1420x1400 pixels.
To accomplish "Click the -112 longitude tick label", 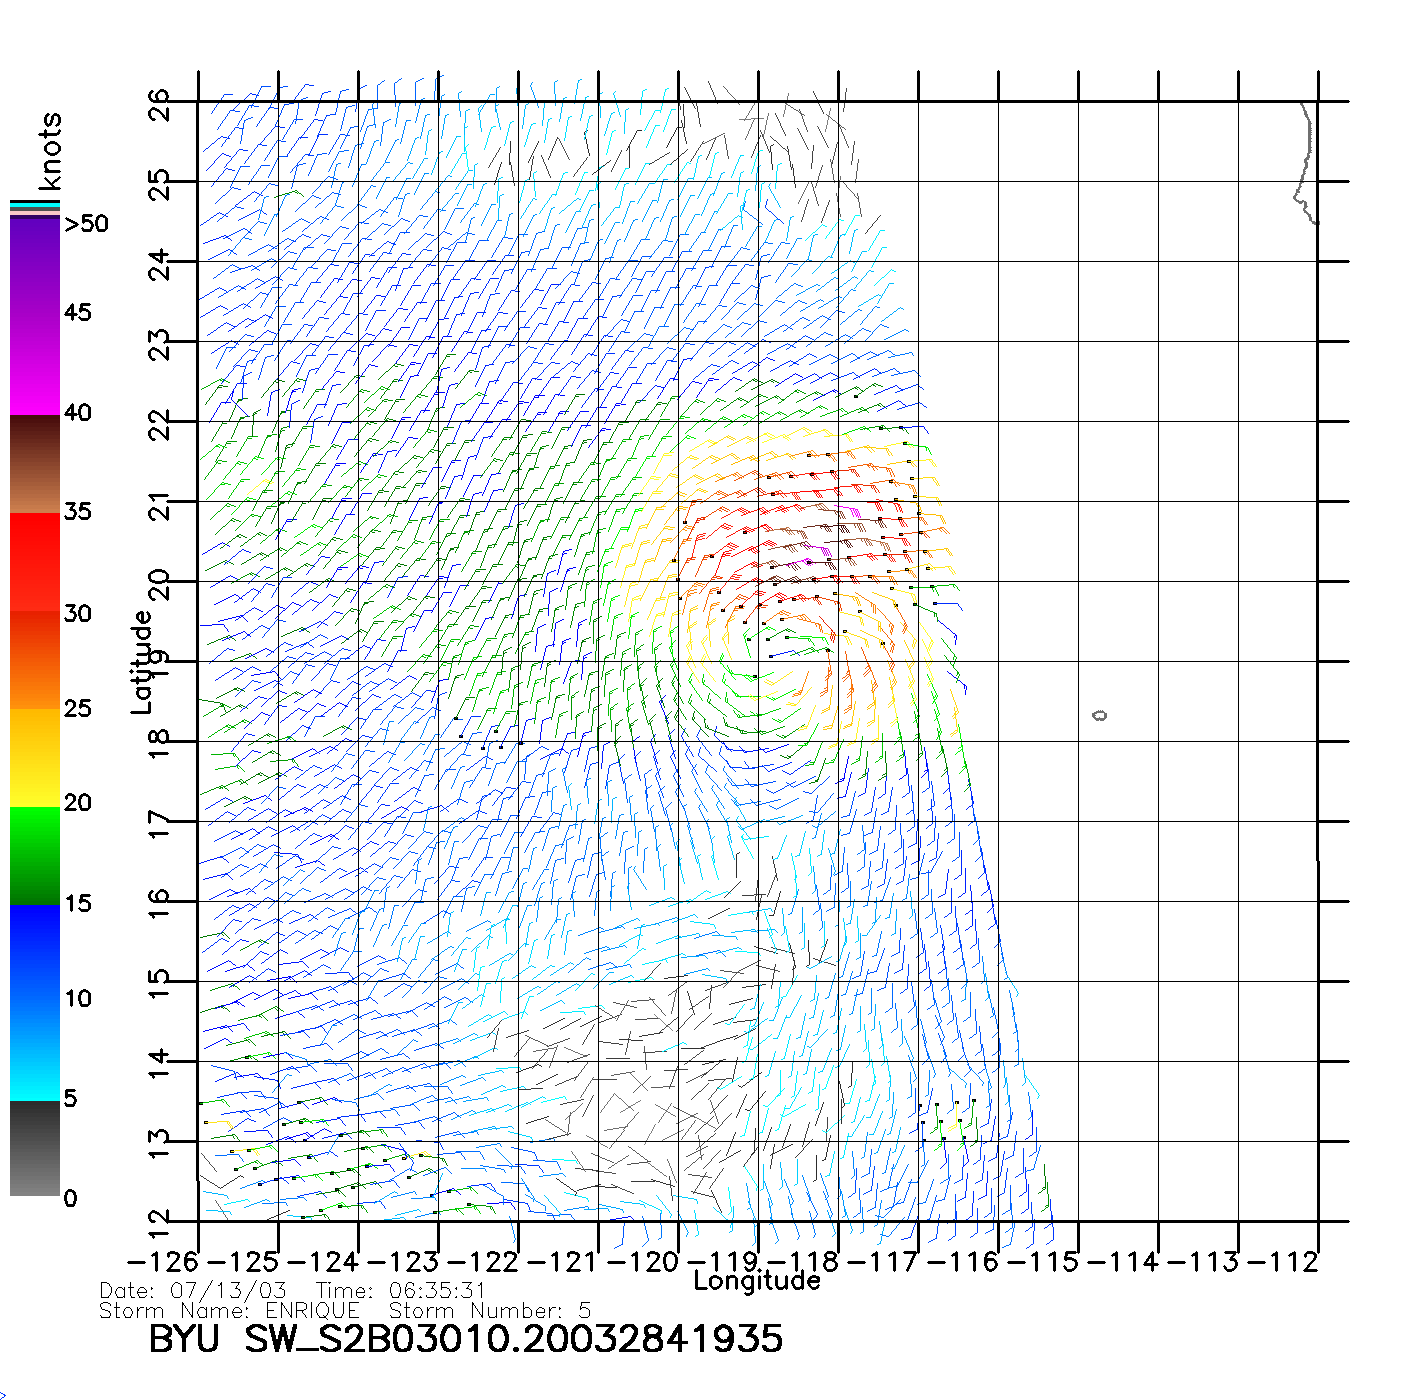I will point(1283,1262).
